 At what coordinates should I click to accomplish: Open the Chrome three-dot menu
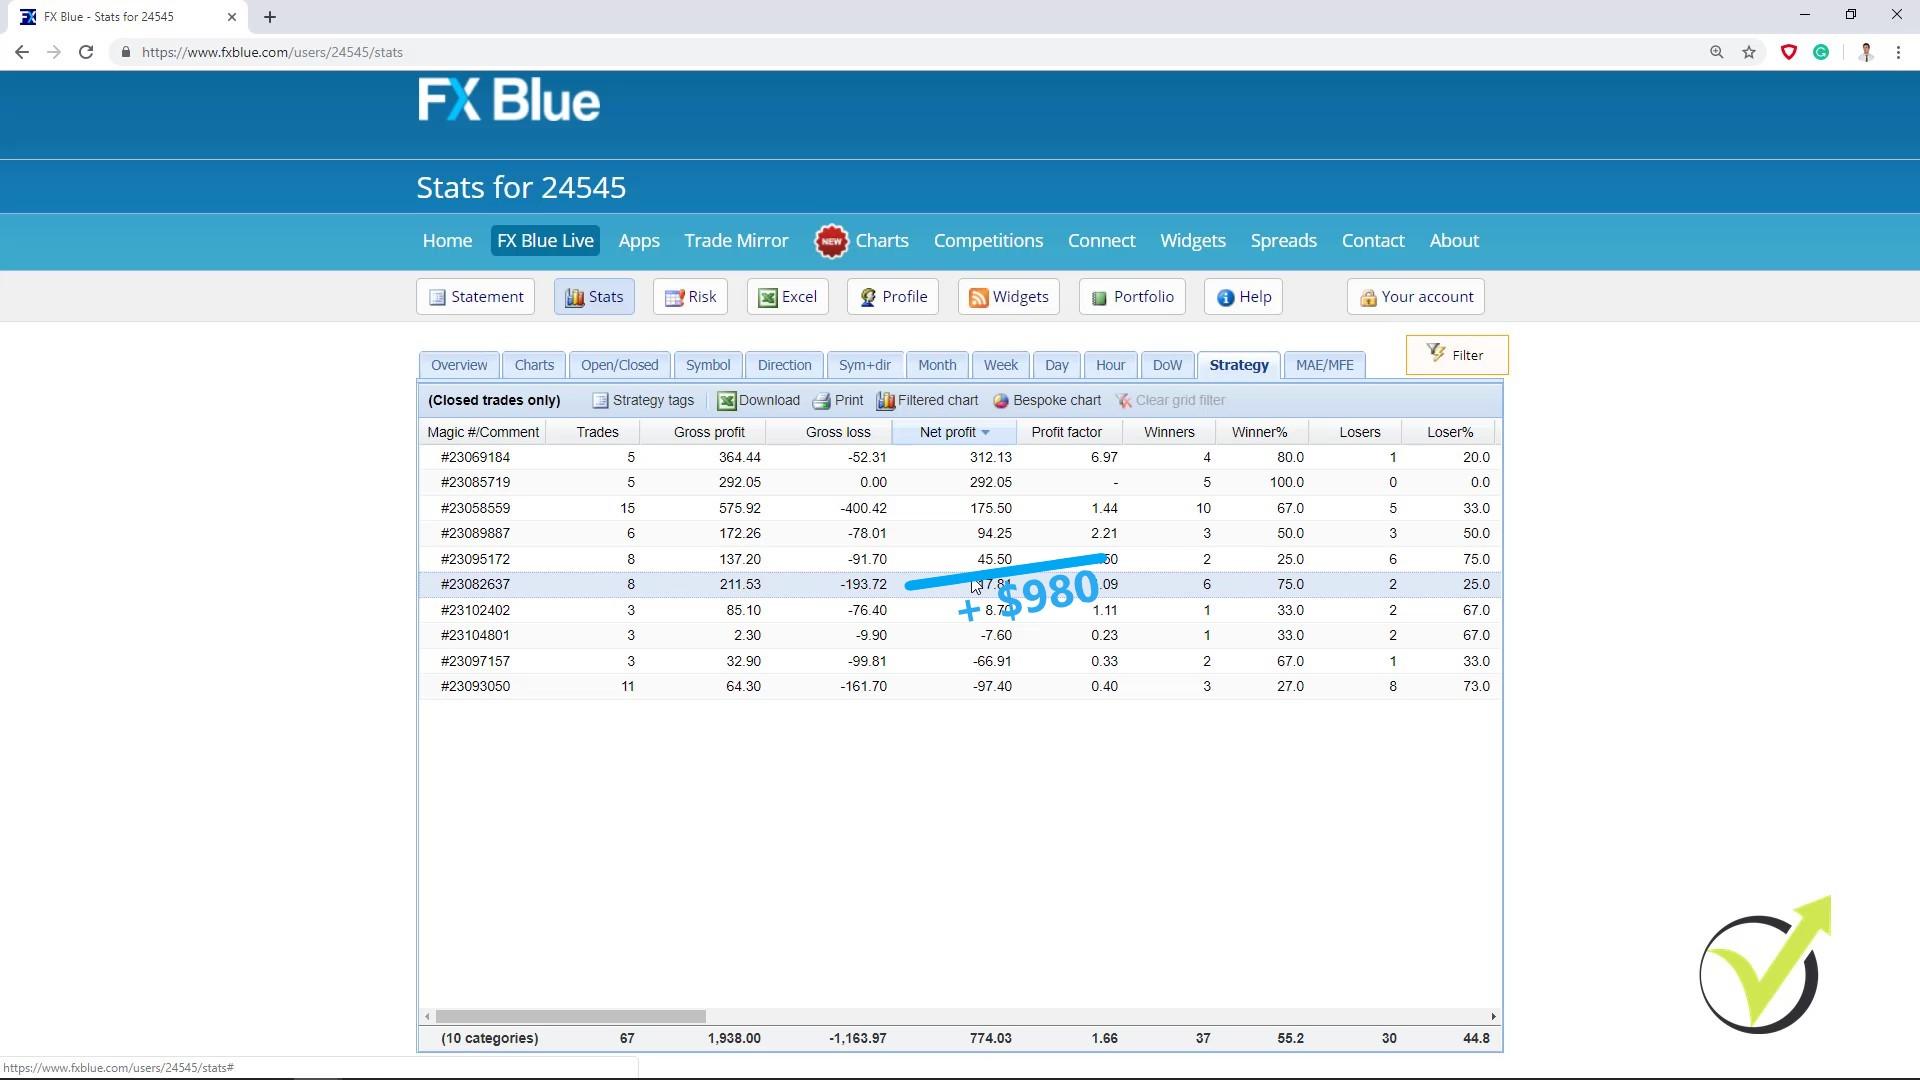click(1898, 52)
